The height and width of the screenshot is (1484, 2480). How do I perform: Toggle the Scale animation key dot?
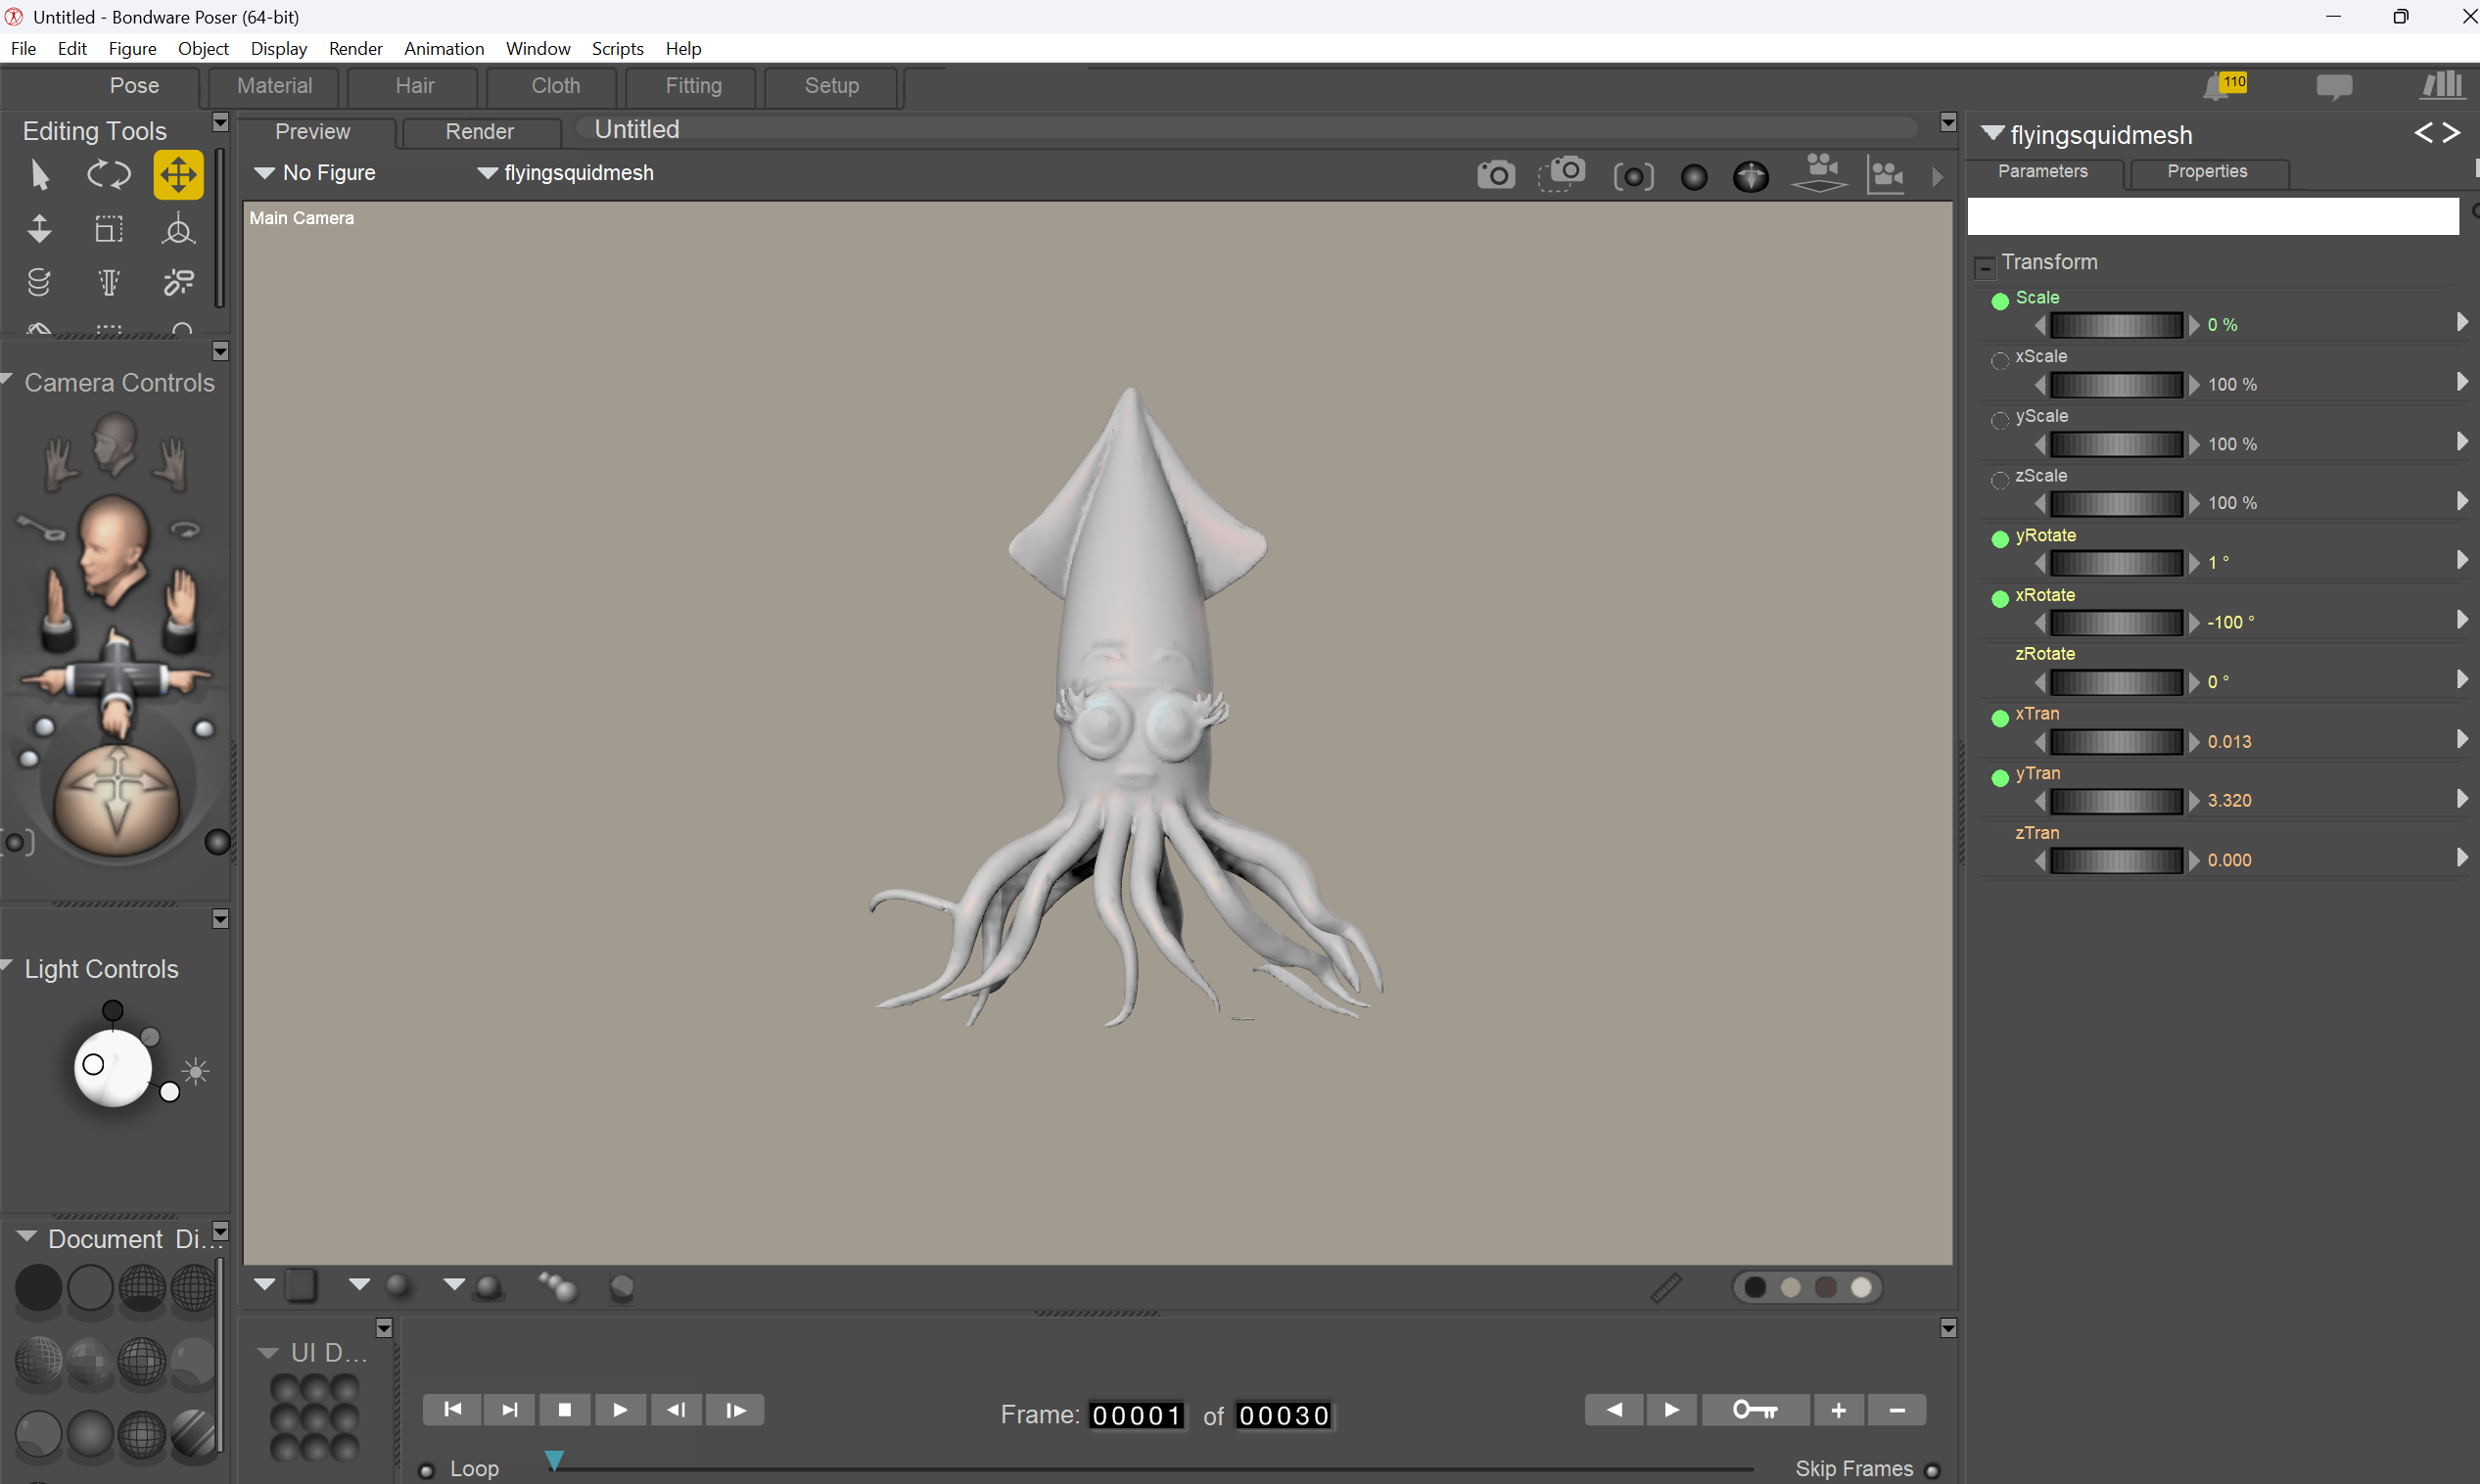2000,301
